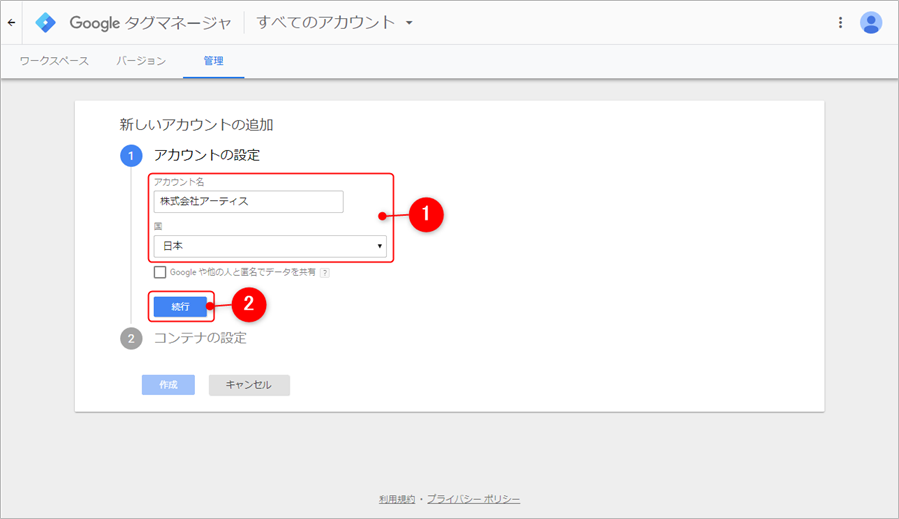Open the three-dot more options menu
899x519 pixels.
point(841,23)
